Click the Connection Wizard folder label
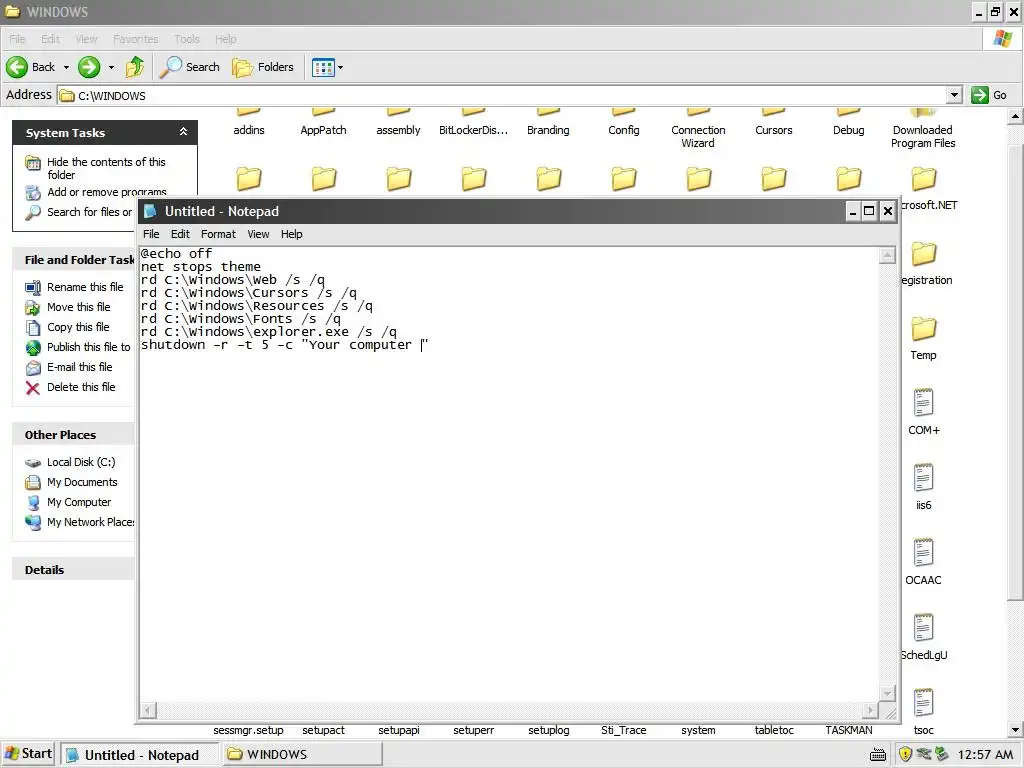Screen dimensions: 1024x768 tap(698, 136)
